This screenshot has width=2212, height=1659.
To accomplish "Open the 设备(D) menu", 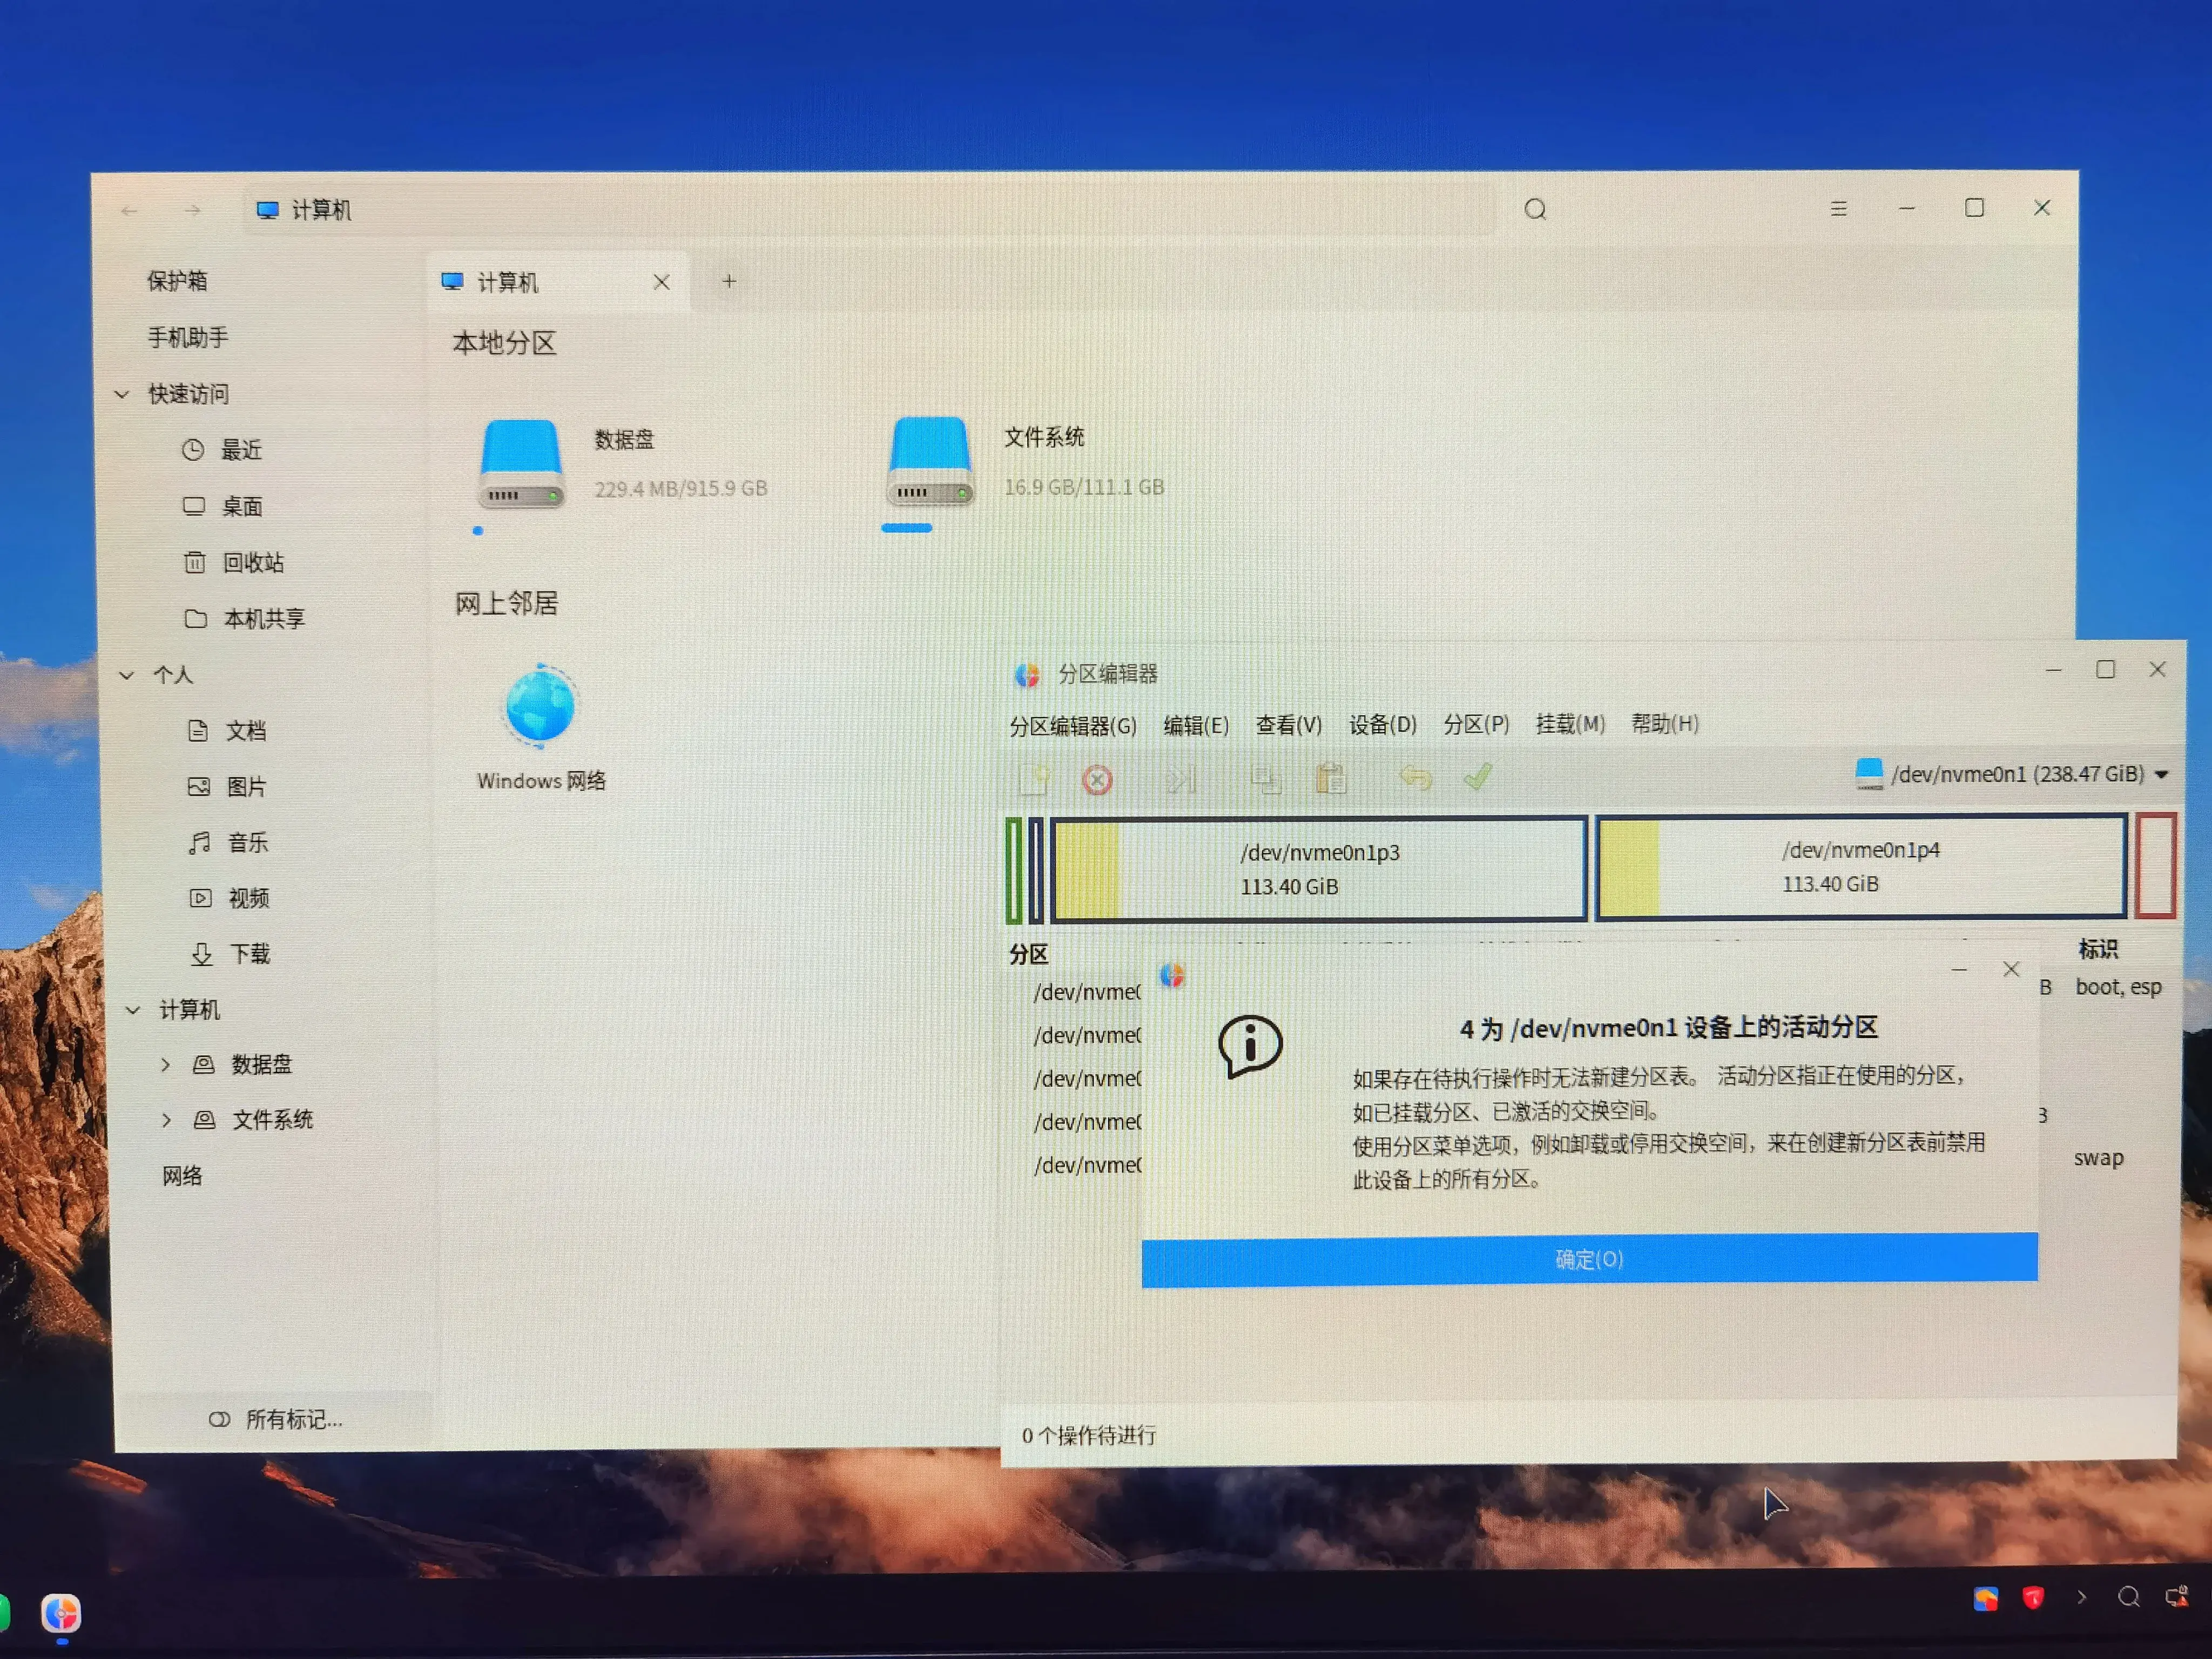I will pyautogui.click(x=1383, y=724).
